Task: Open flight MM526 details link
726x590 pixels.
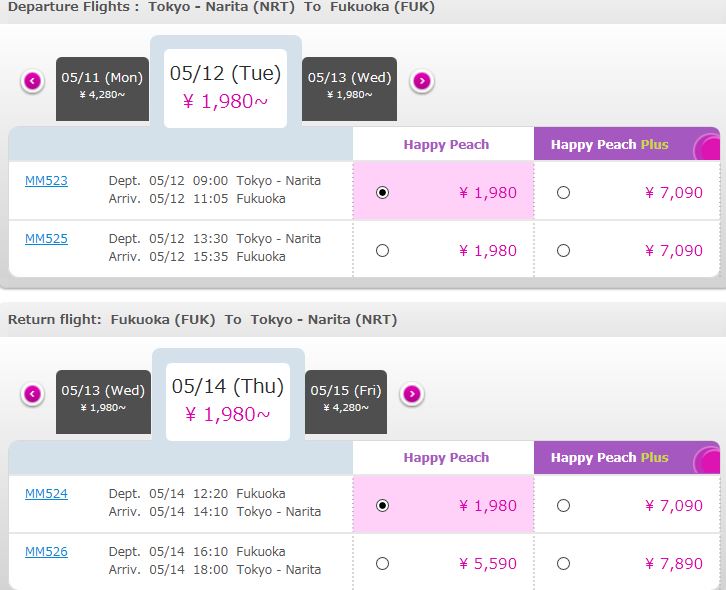Action: tap(46, 552)
